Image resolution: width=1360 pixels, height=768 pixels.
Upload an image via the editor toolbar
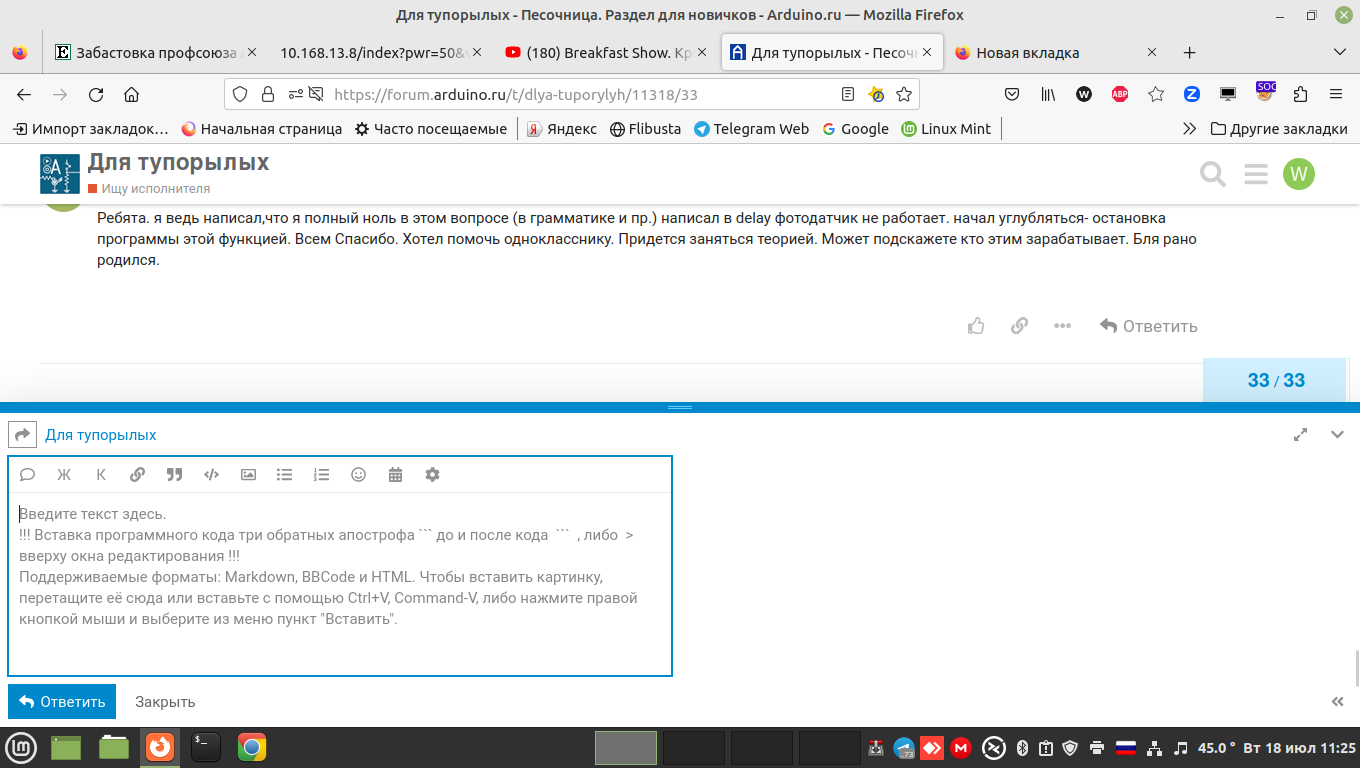(x=248, y=475)
